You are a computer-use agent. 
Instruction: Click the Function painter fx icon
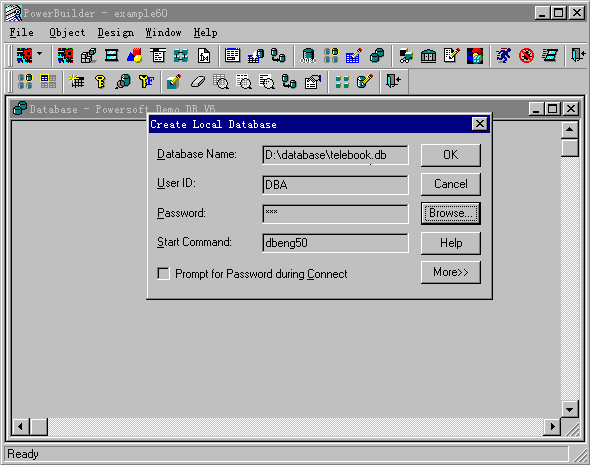click(204, 56)
